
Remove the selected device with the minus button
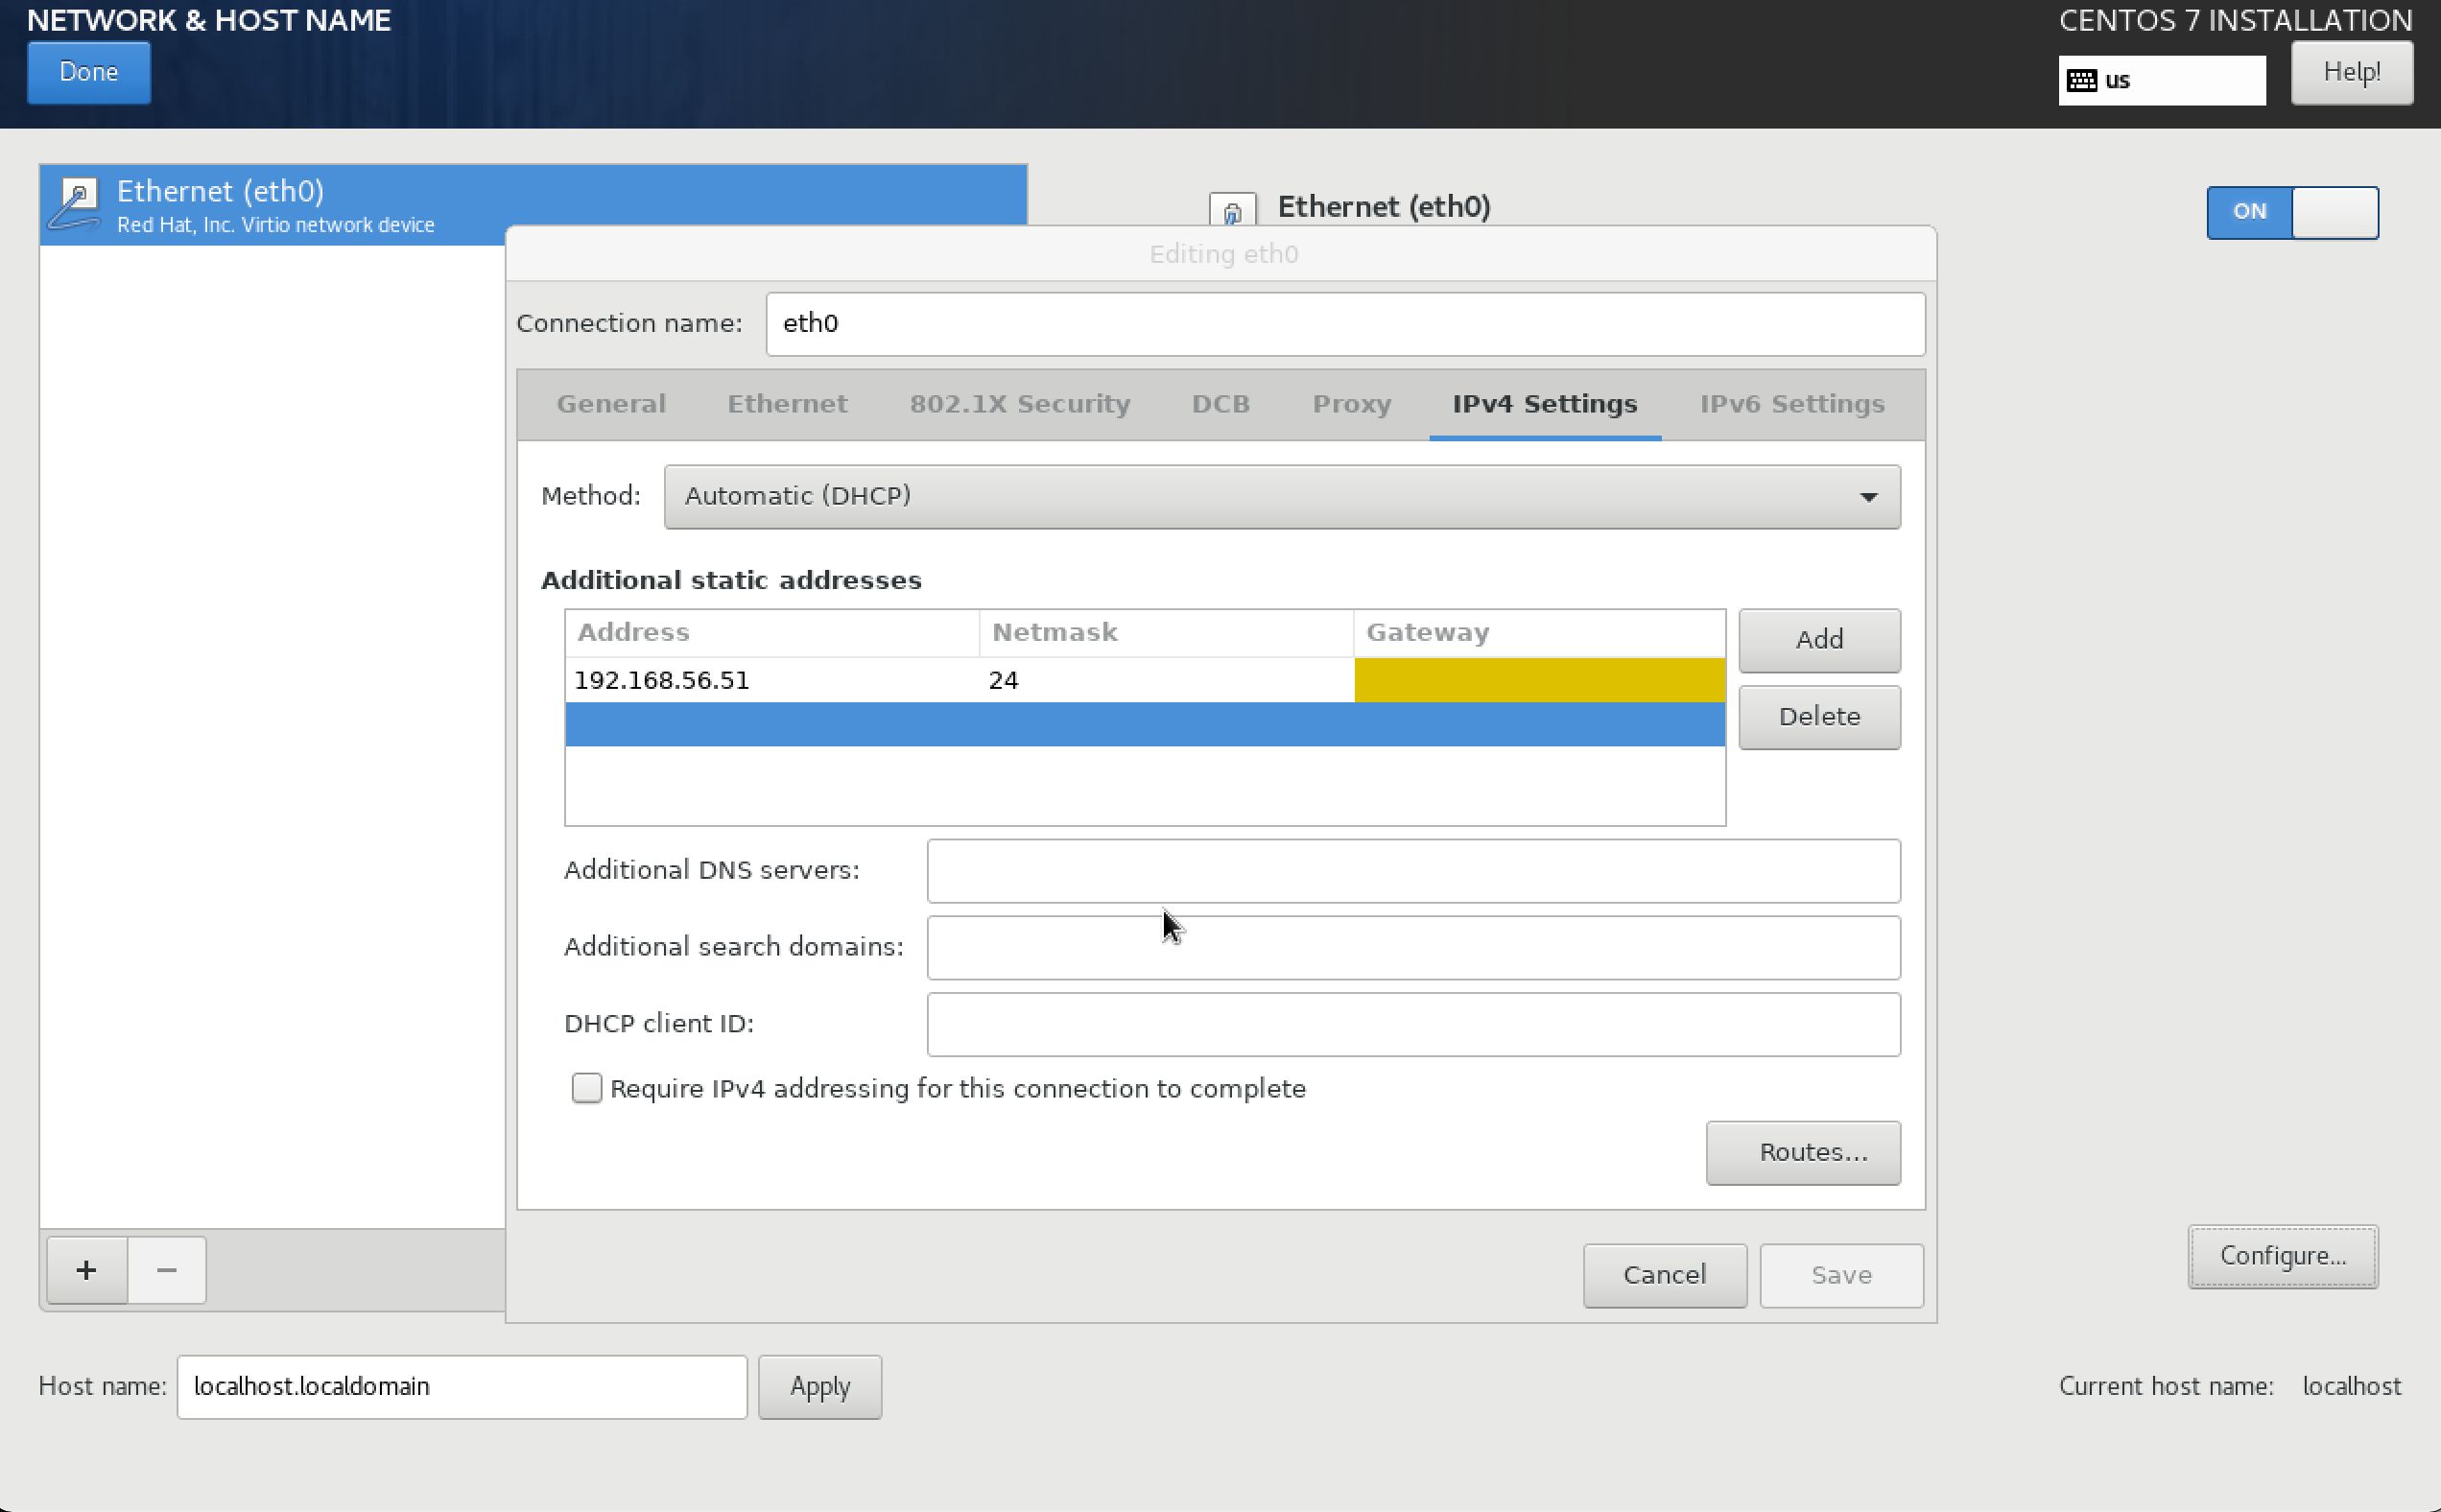coord(167,1270)
